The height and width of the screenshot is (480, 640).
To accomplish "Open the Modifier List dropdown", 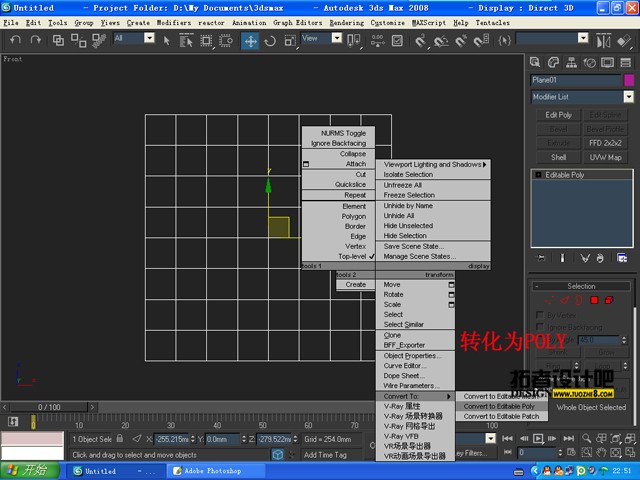I will 629,97.
